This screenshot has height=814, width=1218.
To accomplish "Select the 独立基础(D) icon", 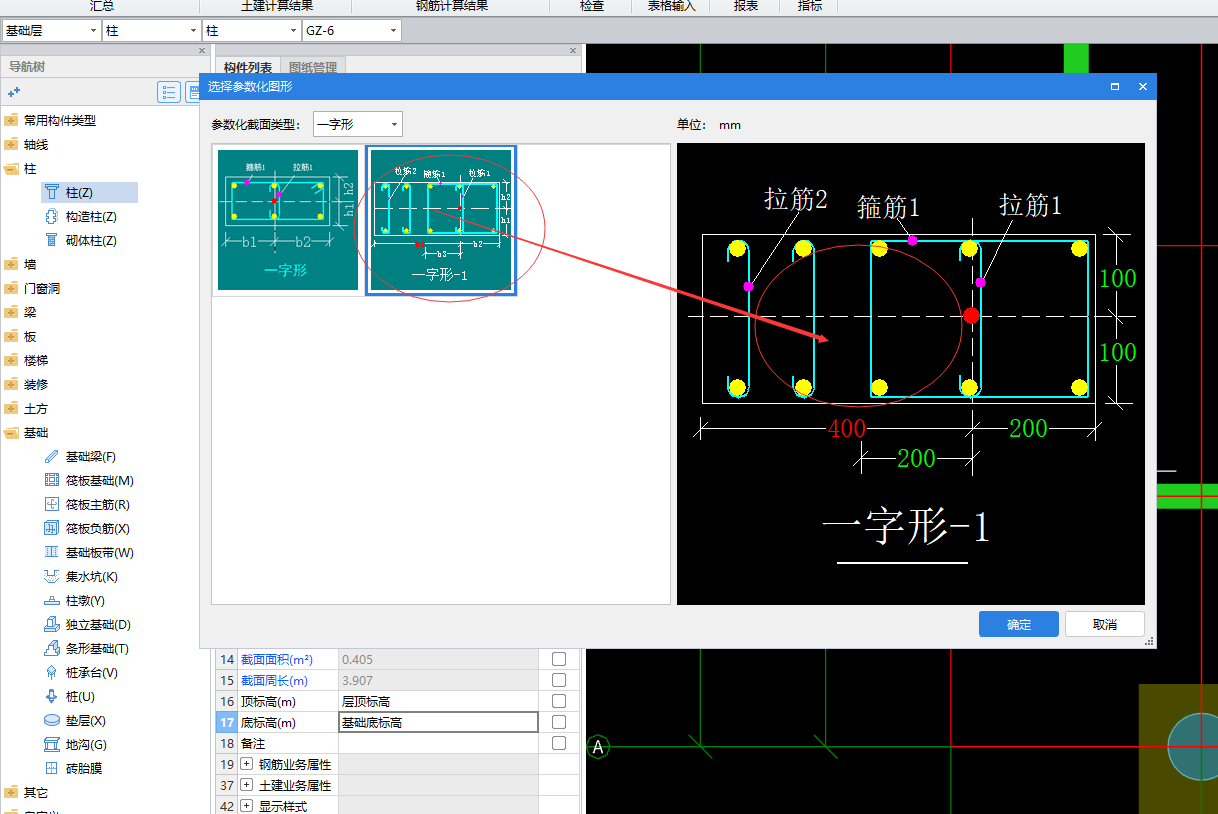I will point(52,625).
